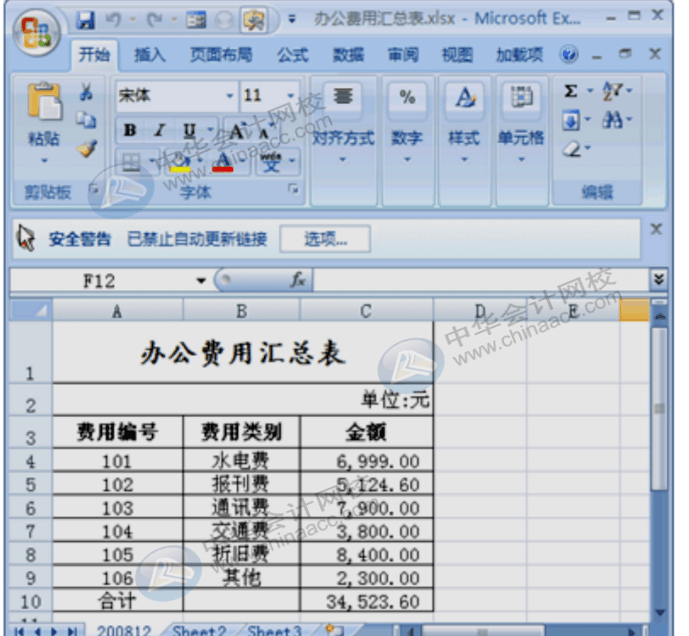The image size is (689, 636).
Task: Click the Paste clipboard icon
Action: point(44,102)
